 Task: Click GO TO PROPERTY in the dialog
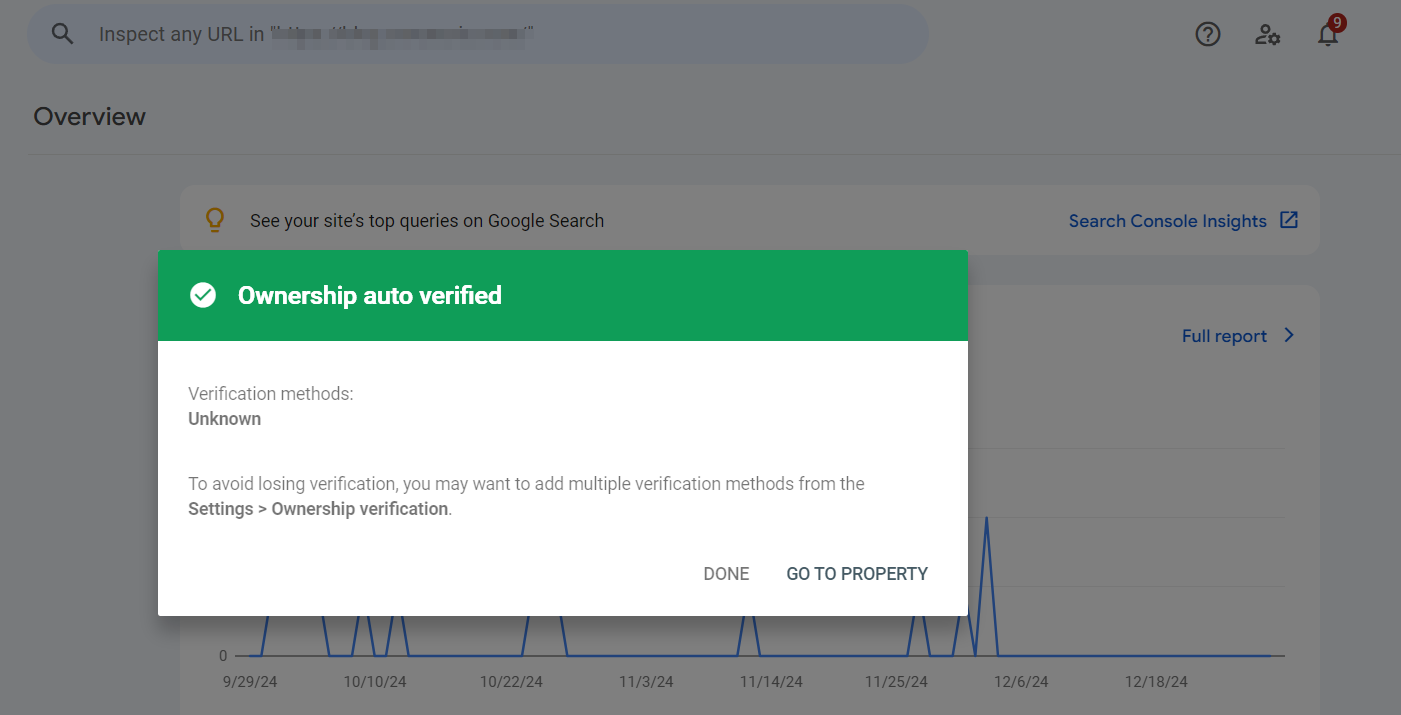857,573
